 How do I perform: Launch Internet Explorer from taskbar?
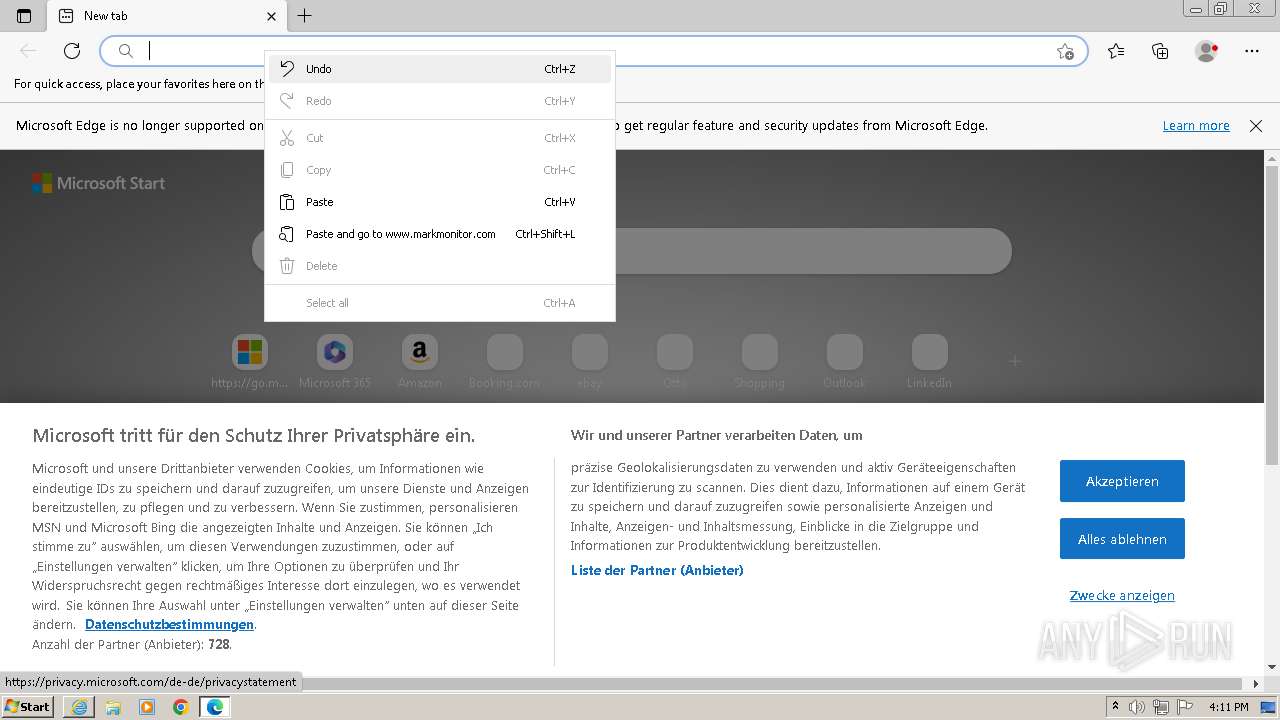79,707
